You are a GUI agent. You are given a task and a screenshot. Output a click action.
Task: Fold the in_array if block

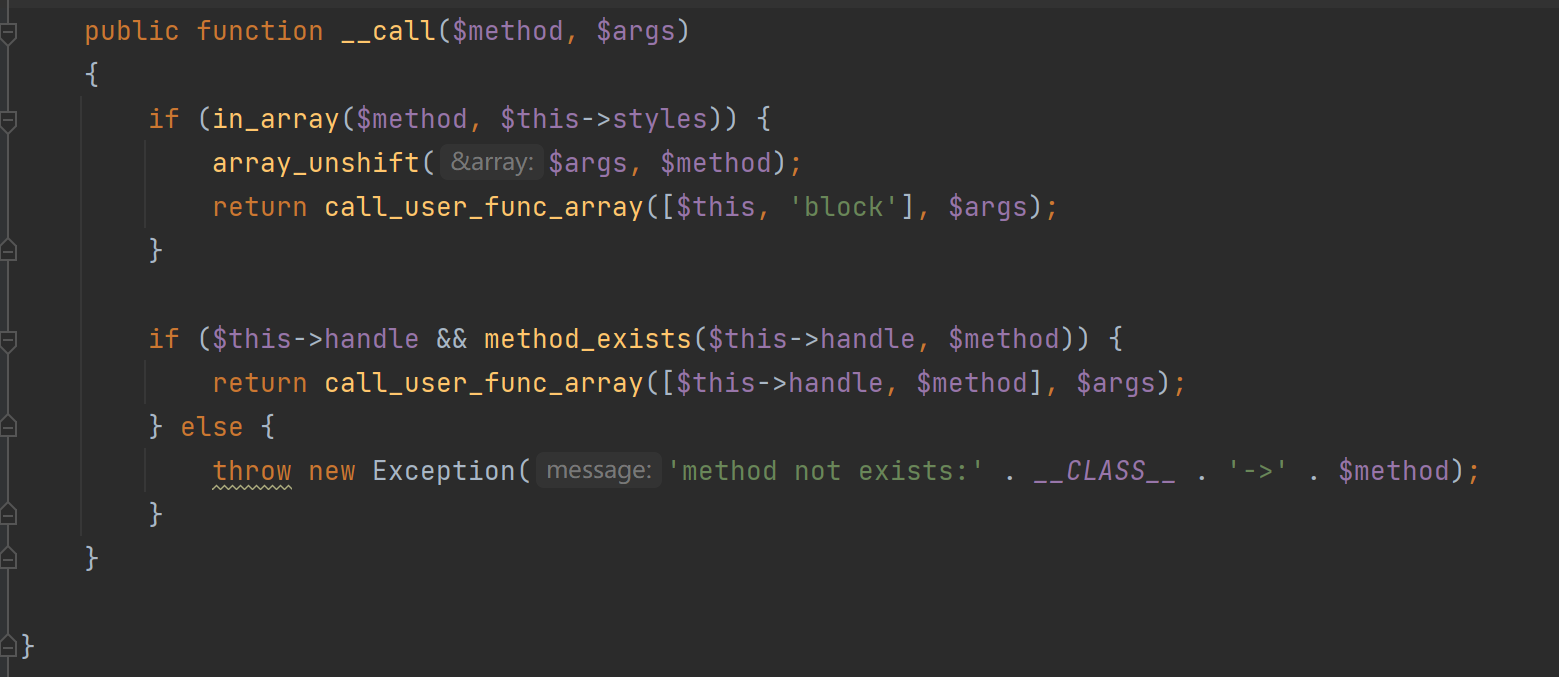(8, 122)
